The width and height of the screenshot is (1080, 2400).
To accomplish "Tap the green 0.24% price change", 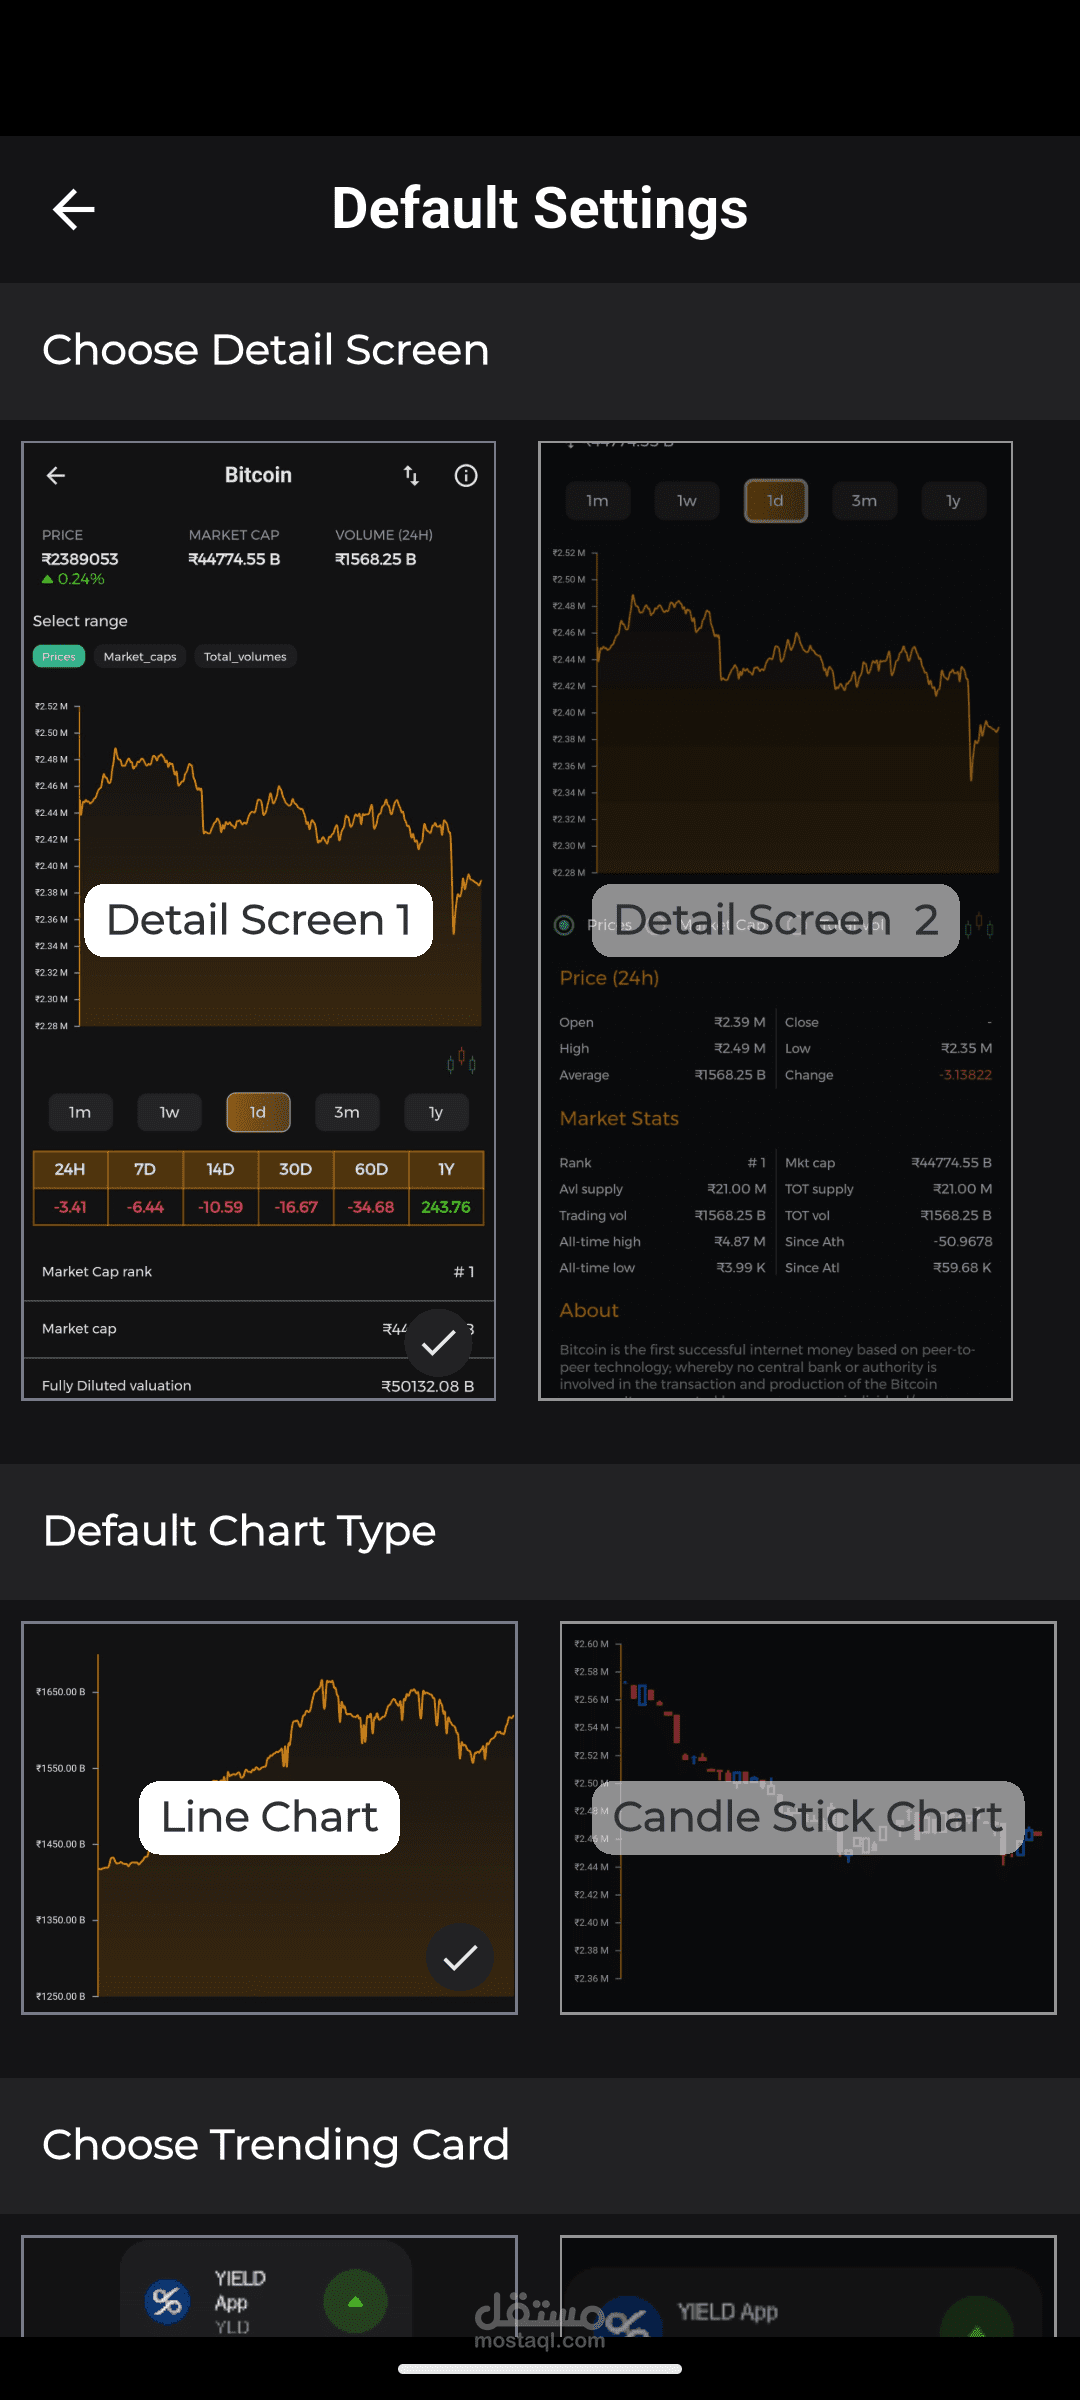I will pyautogui.click(x=73, y=579).
